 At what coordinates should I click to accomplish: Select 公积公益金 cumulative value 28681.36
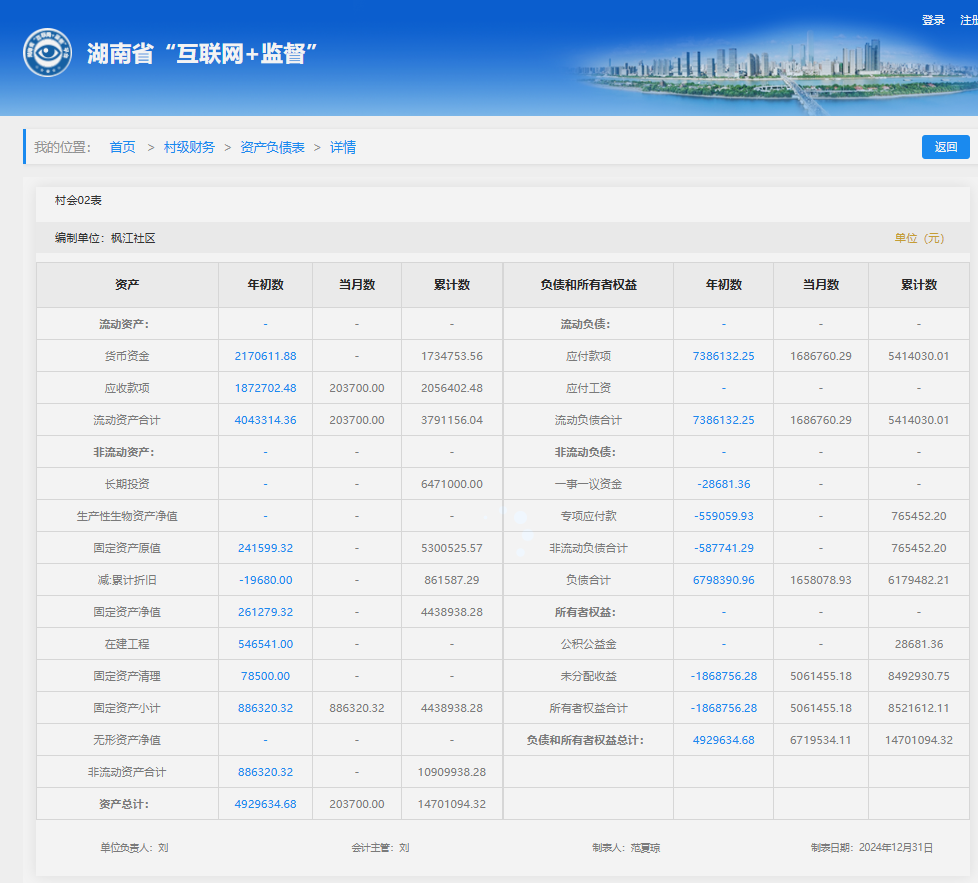[919, 644]
